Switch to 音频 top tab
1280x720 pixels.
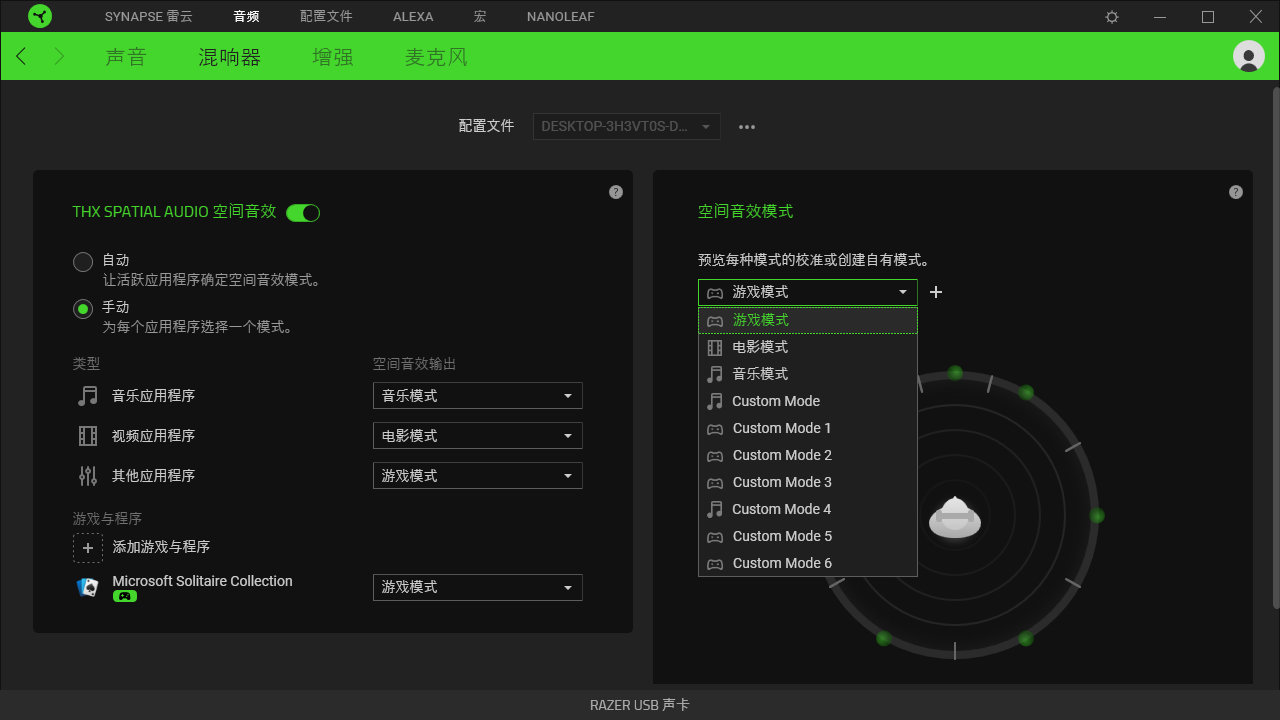point(246,17)
